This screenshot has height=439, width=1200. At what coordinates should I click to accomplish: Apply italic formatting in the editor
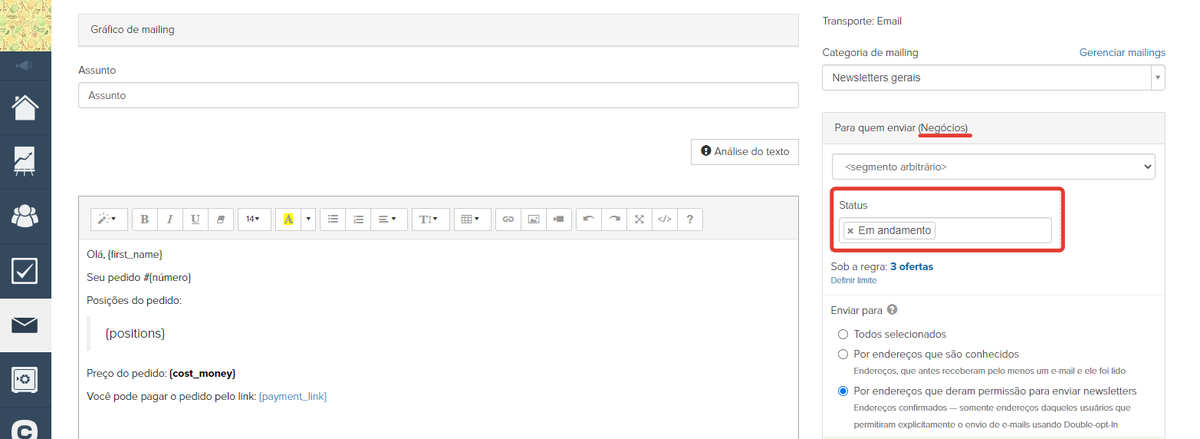[x=170, y=218]
